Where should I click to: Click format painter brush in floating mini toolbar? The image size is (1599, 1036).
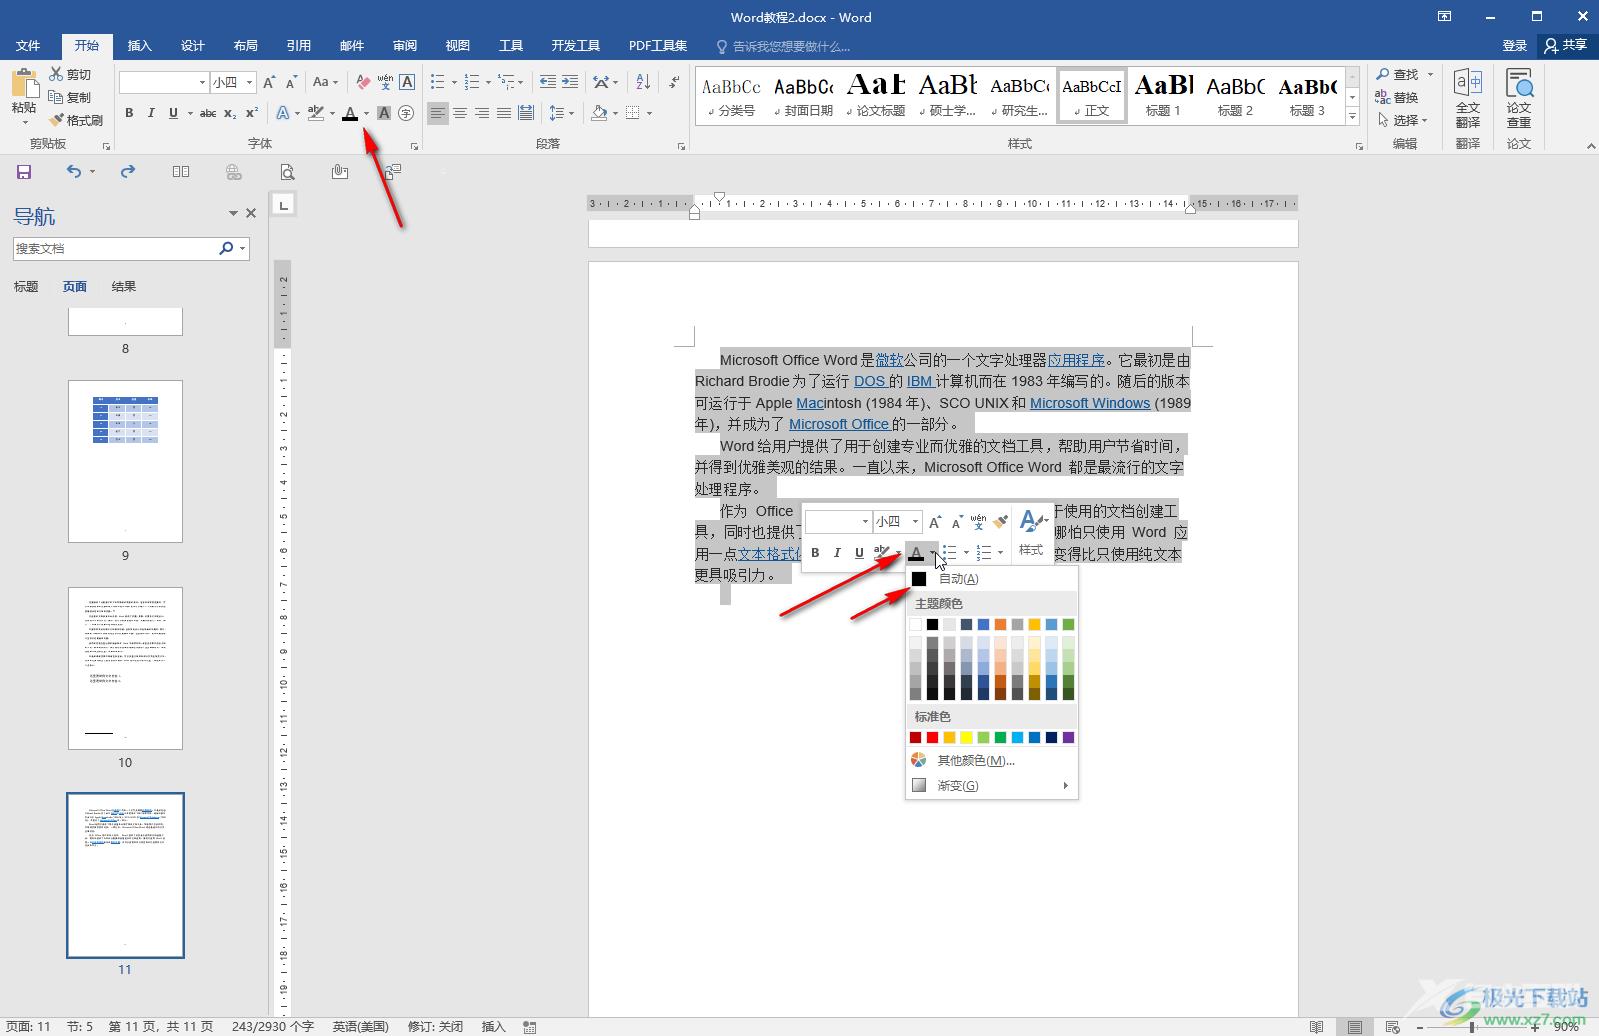click(x=1000, y=521)
